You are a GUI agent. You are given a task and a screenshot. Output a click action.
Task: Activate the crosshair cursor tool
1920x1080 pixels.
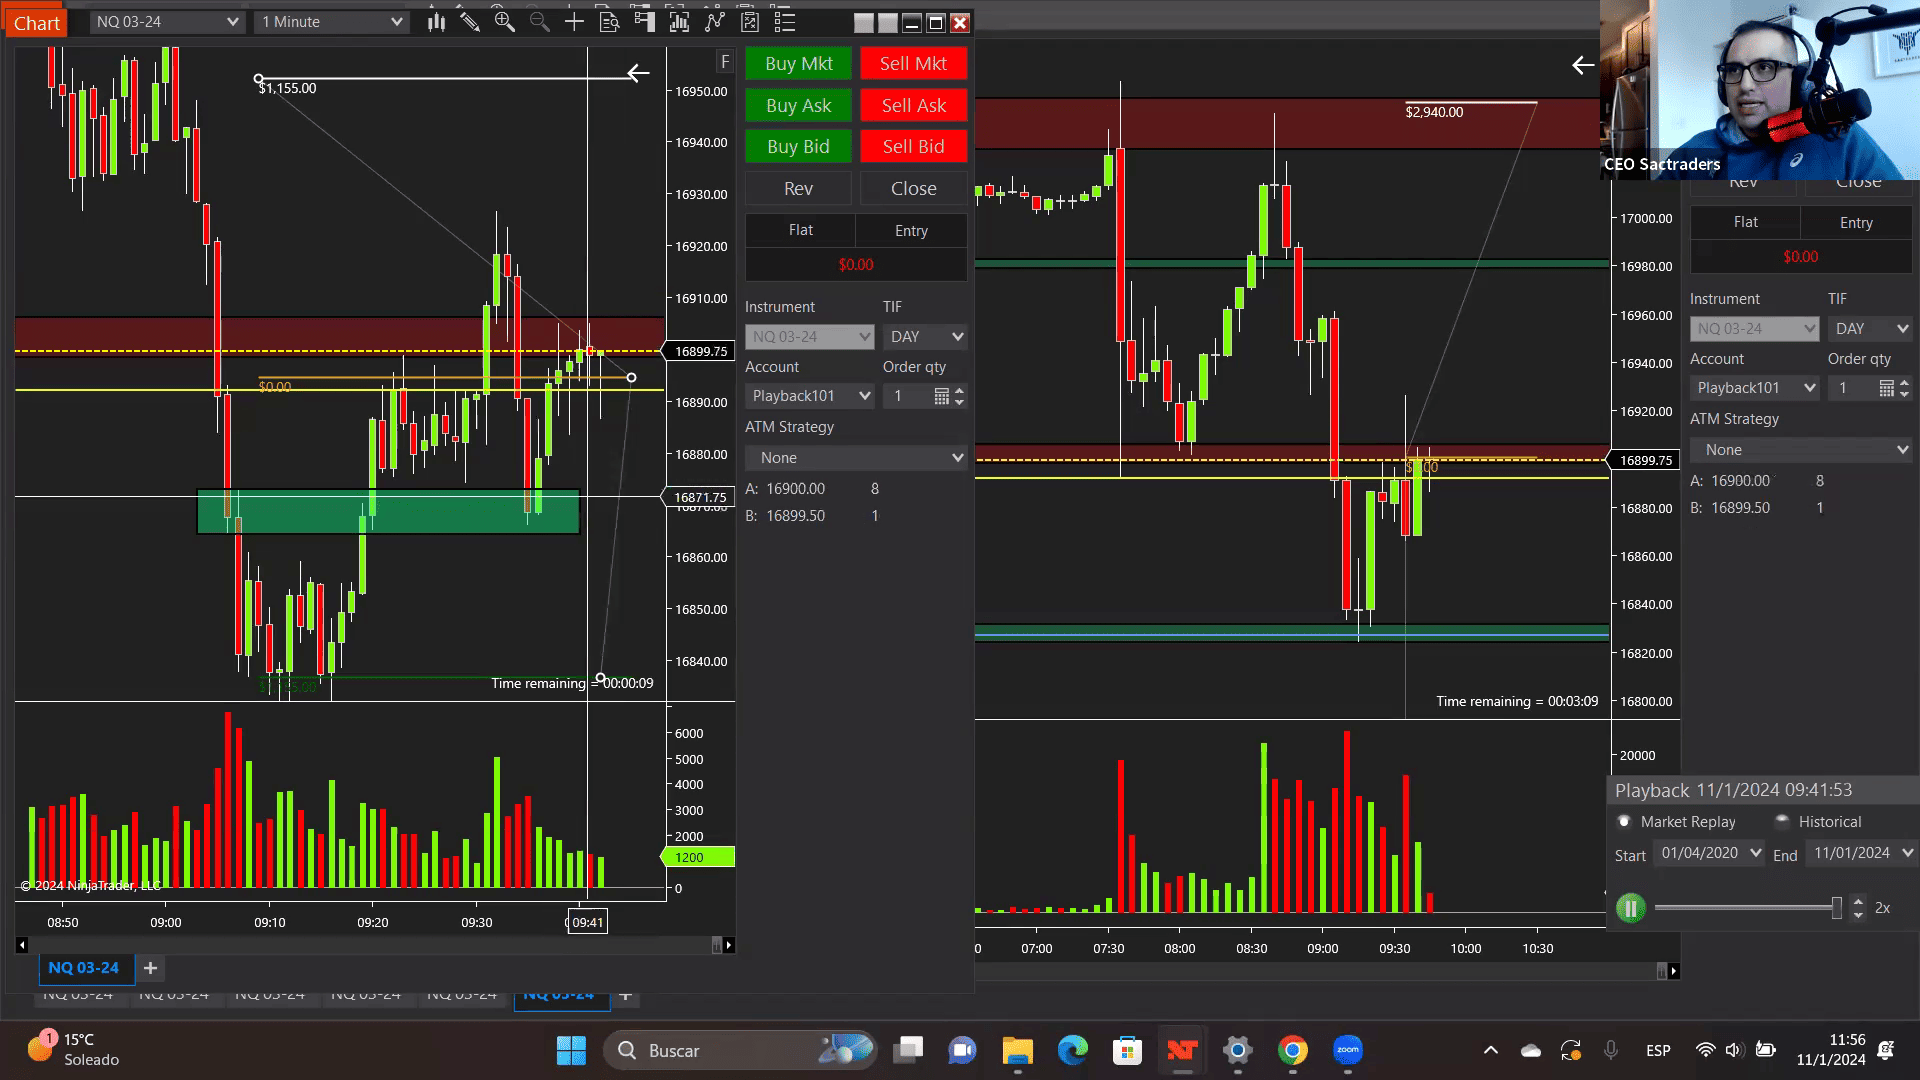click(x=574, y=22)
